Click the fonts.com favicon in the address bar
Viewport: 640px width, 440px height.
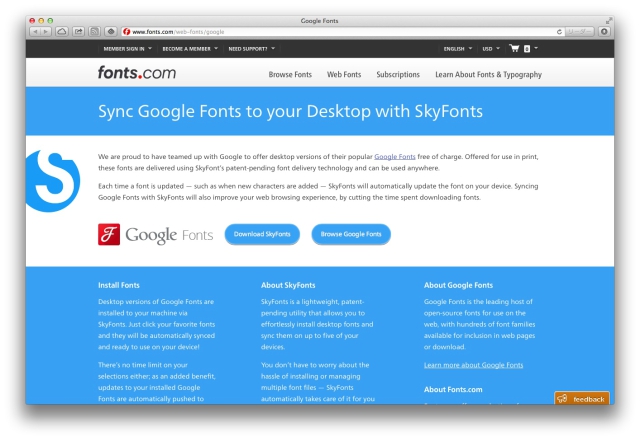click(127, 32)
